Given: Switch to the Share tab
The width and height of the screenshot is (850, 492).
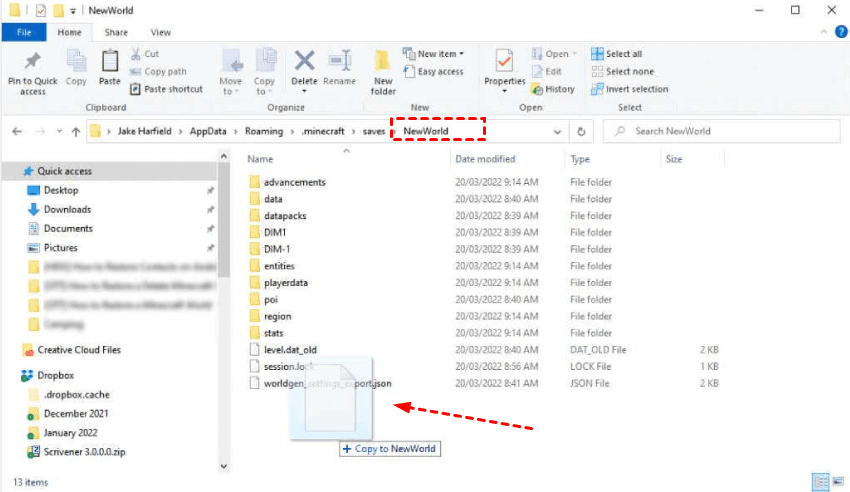Looking at the screenshot, I should coord(116,33).
